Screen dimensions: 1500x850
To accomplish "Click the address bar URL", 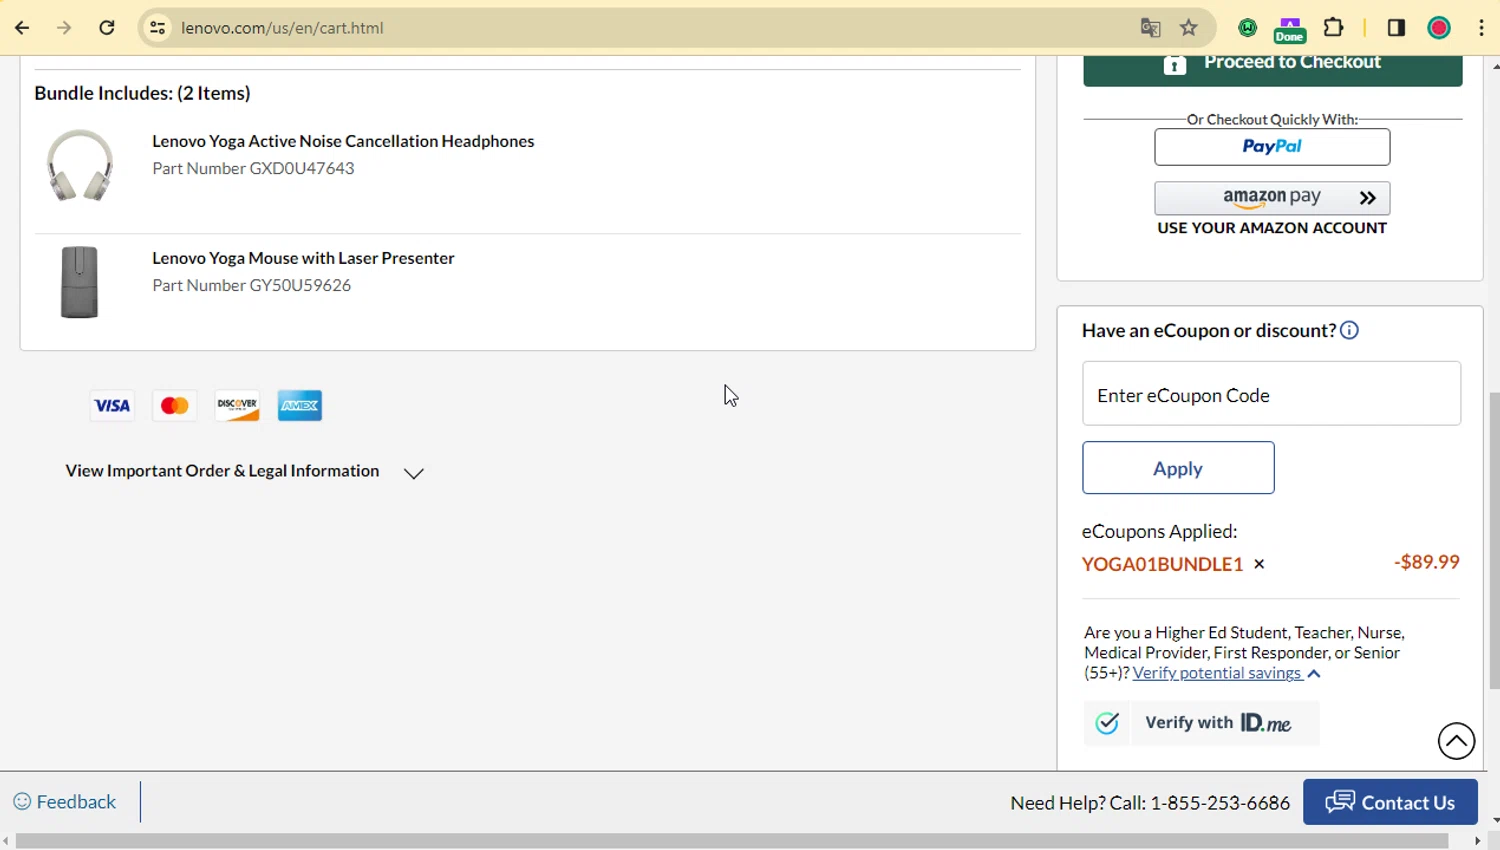I will 282,28.
